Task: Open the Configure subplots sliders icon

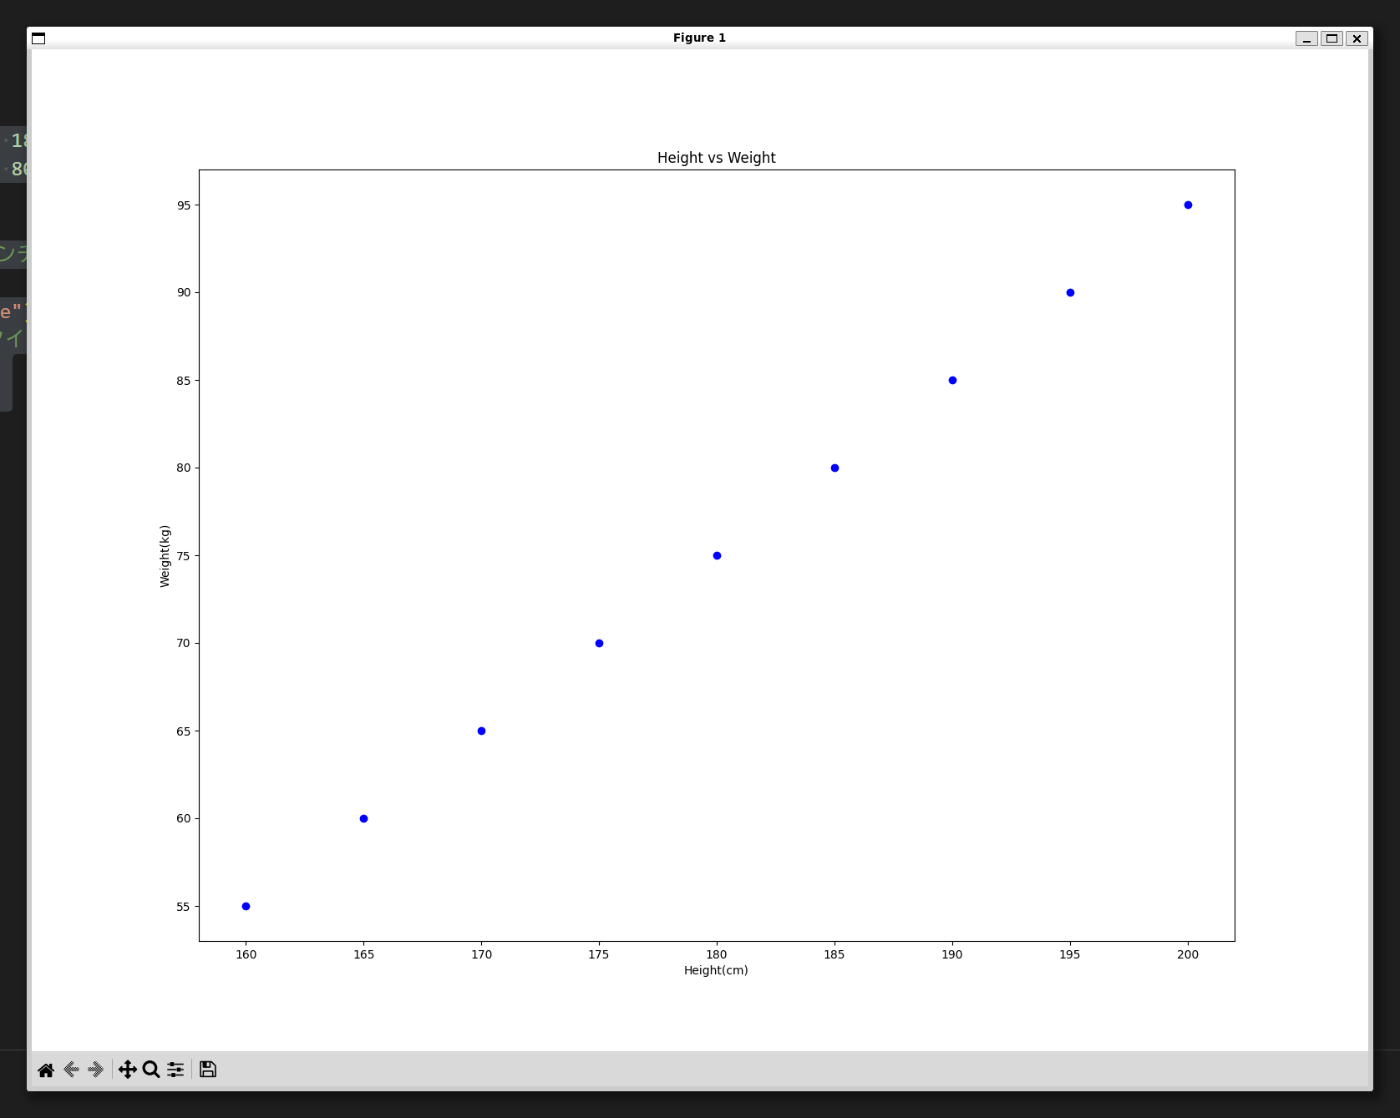Action: [x=176, y=1070]
